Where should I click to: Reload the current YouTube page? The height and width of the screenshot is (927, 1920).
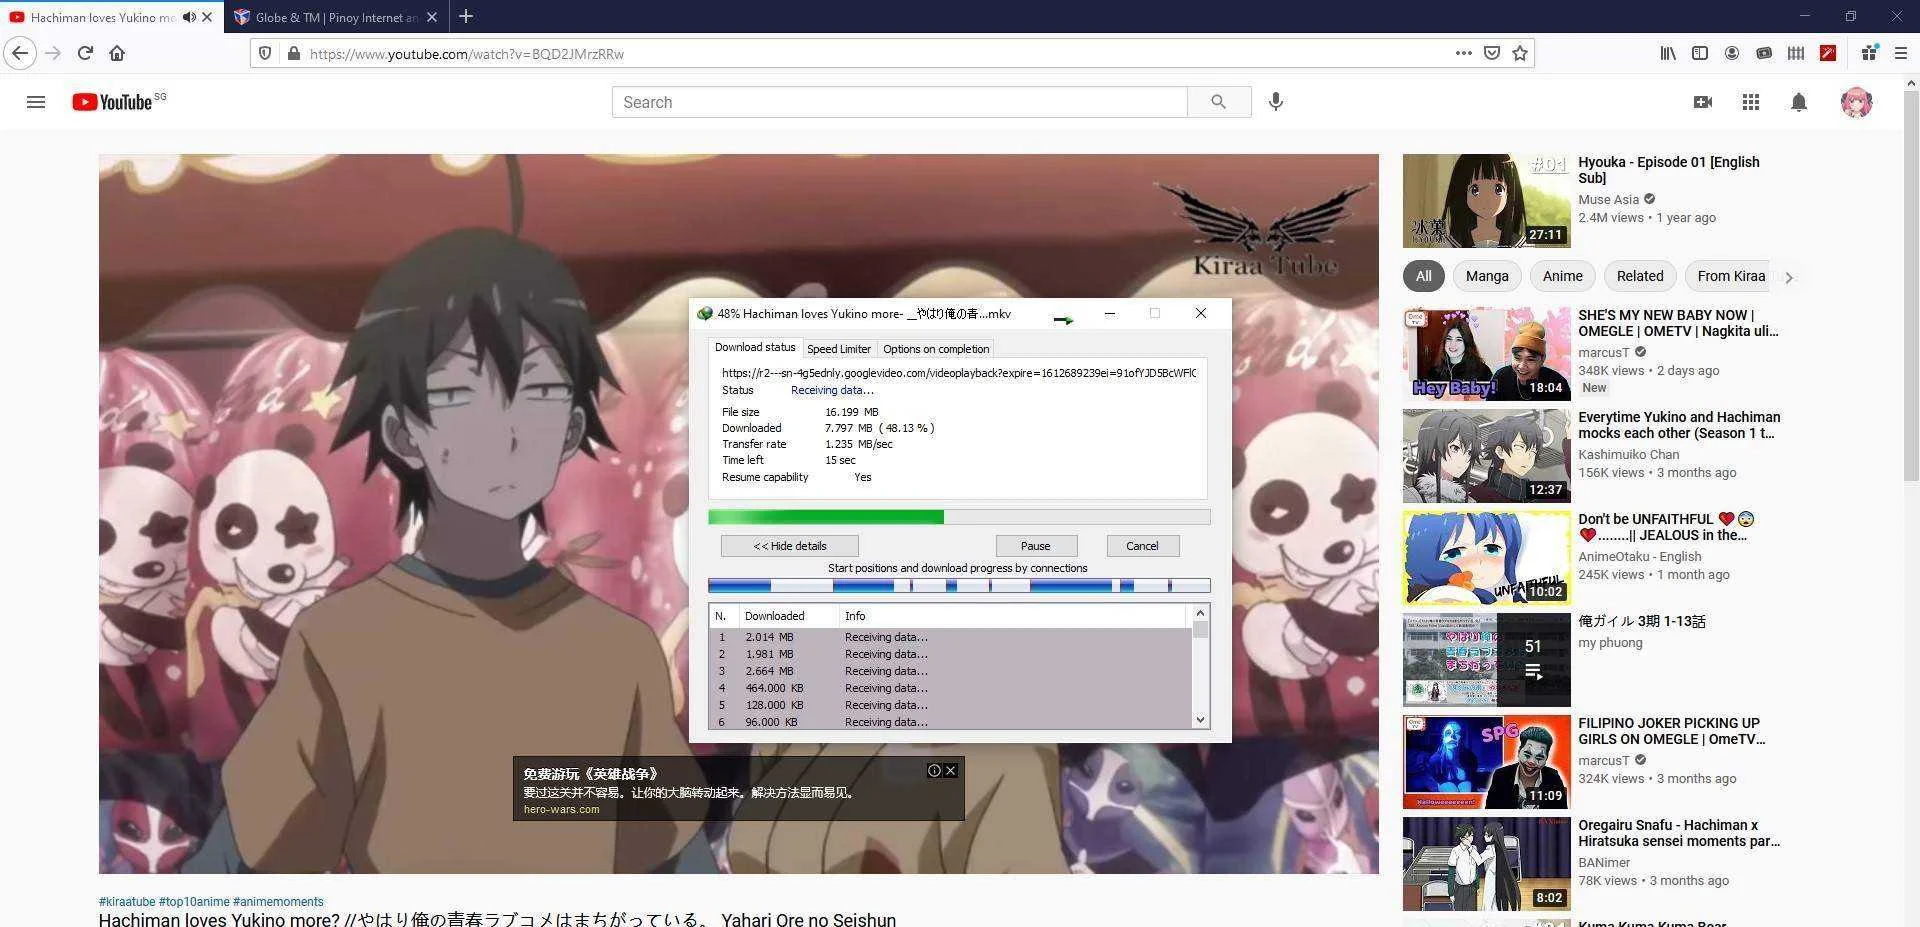(x=85, y=53)
